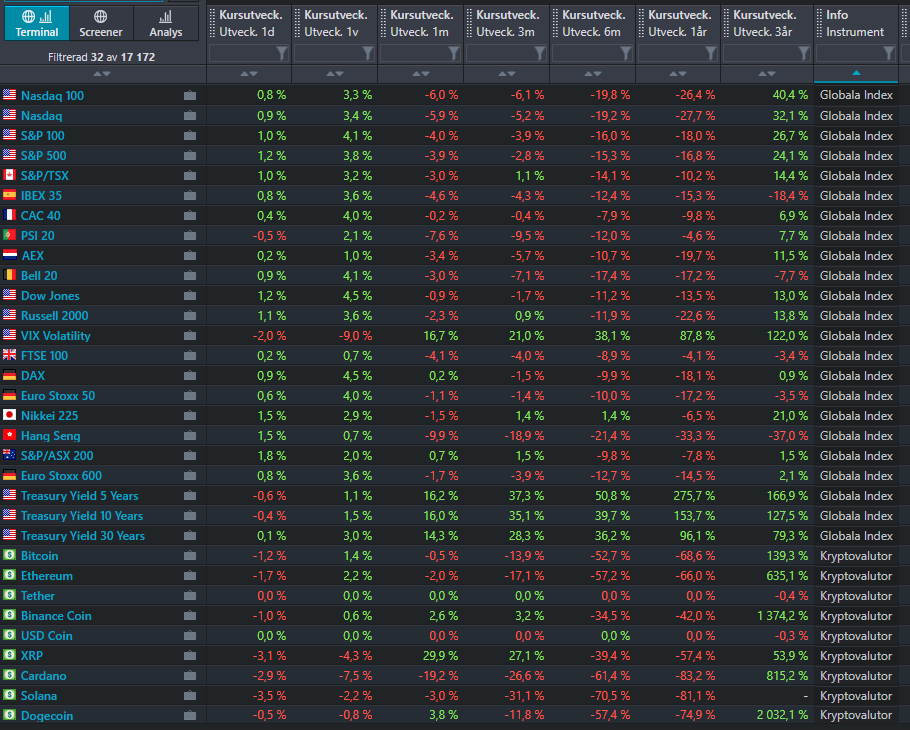
Task: Sort by the Utveck. 6m column arrows
Action: point(593,74)
